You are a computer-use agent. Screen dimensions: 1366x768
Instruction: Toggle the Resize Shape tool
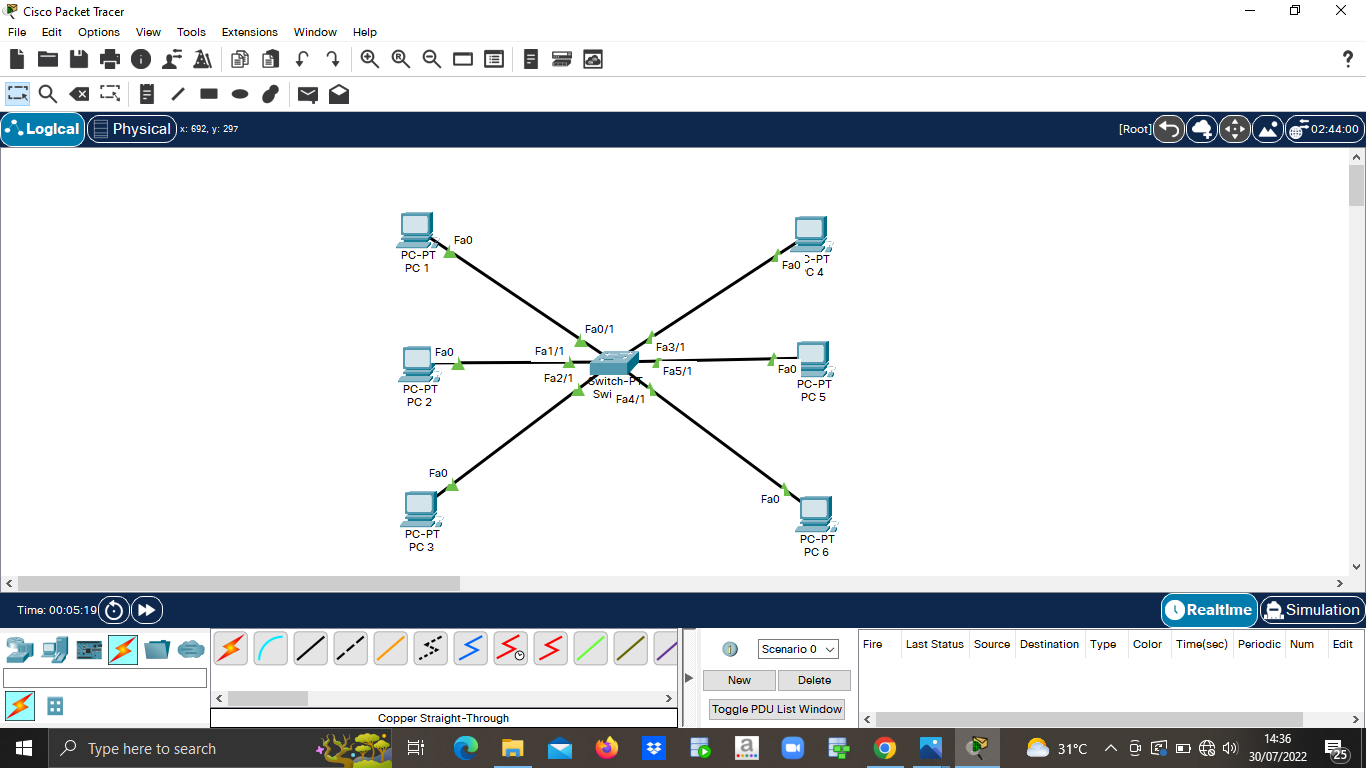click(110, 94)
